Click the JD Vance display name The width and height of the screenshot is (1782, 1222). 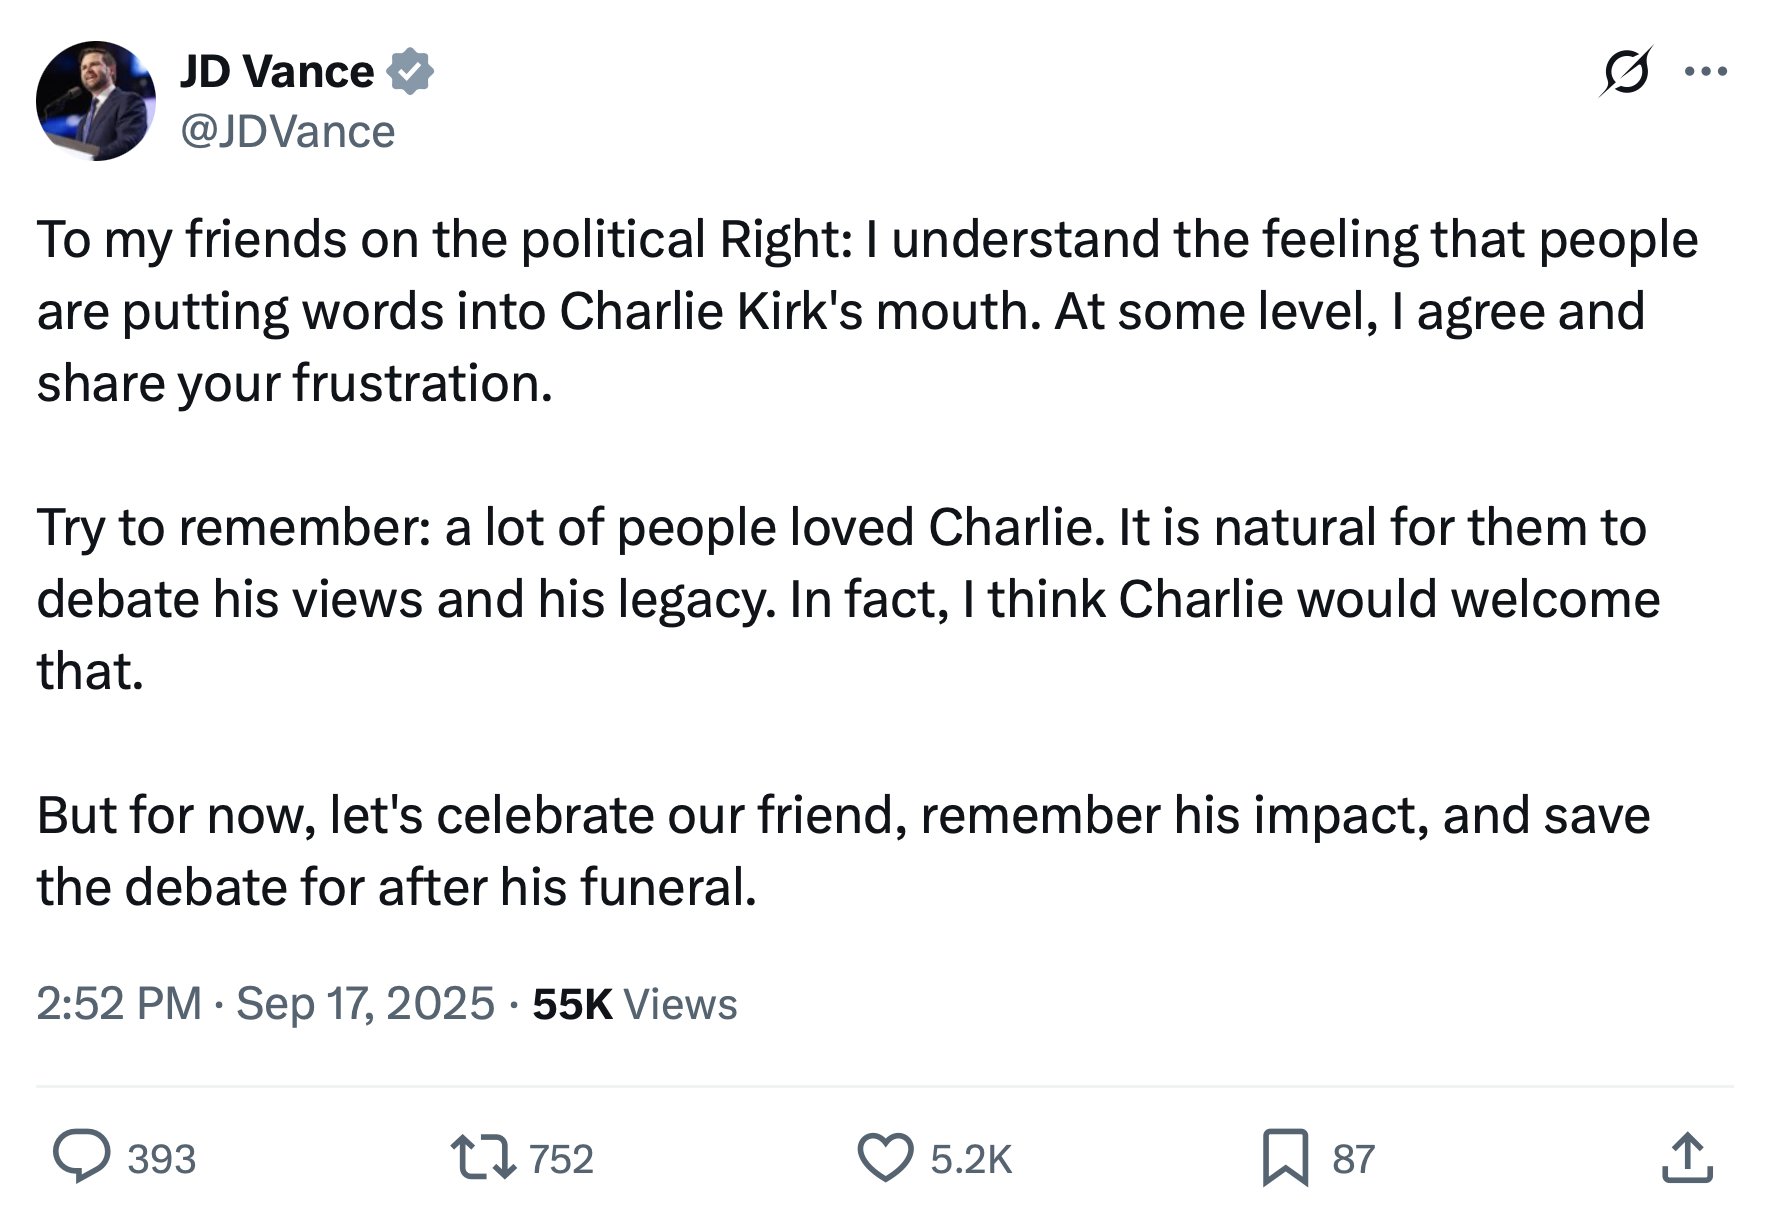(277, 72)
